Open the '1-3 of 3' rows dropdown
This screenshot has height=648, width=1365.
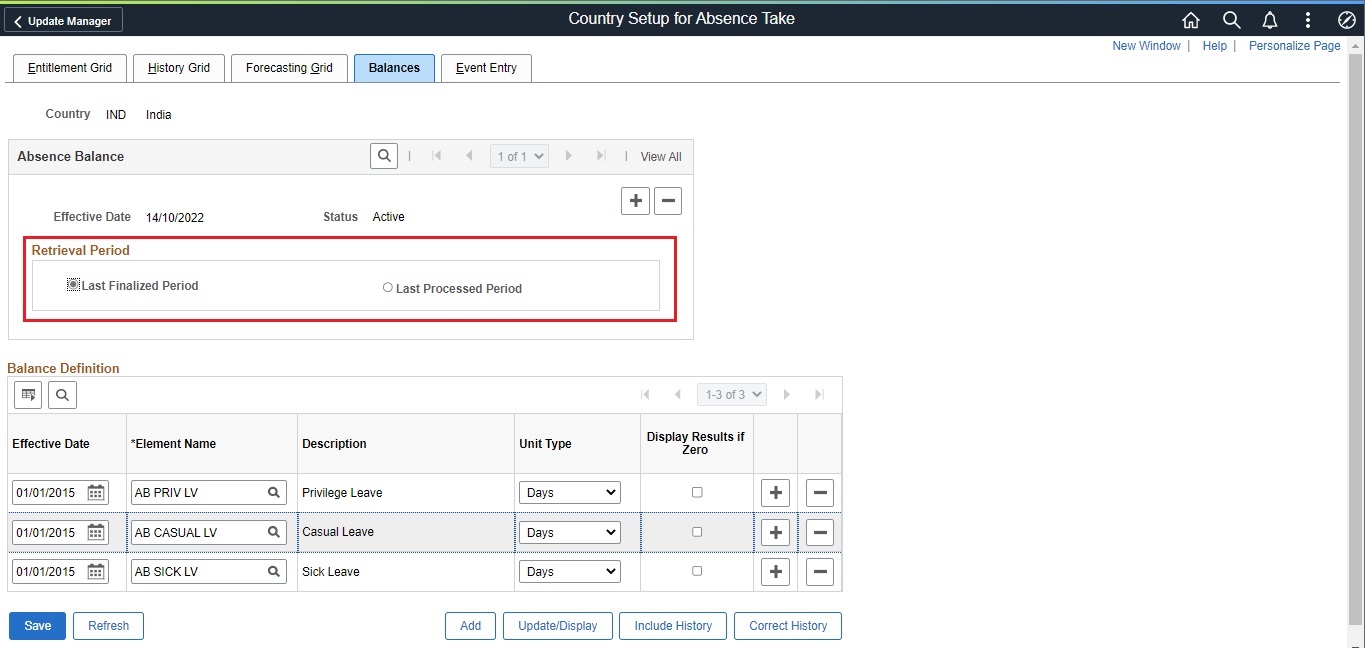pyautogui.click(x=731, y=394)
